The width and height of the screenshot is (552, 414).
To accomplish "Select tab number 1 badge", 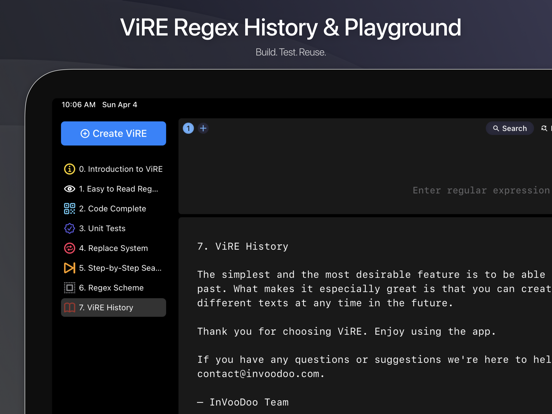I will pos(188,128).
